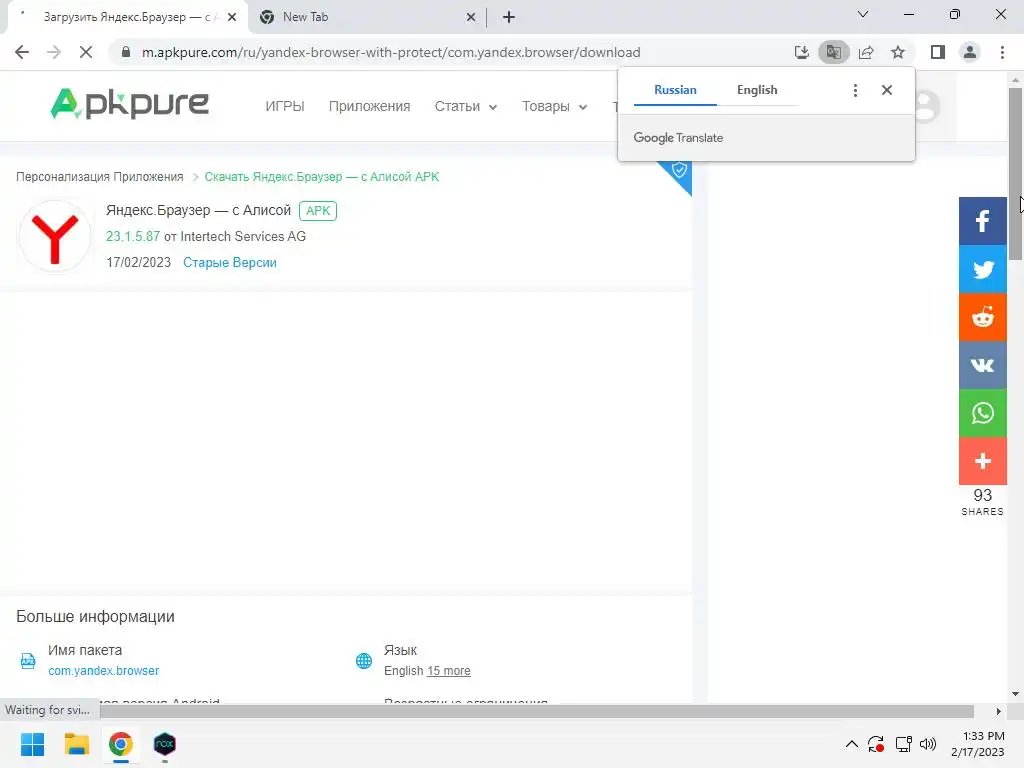Click the install app icon in address bar
This screenshot has width=1024, height=768.
[801, 52]
